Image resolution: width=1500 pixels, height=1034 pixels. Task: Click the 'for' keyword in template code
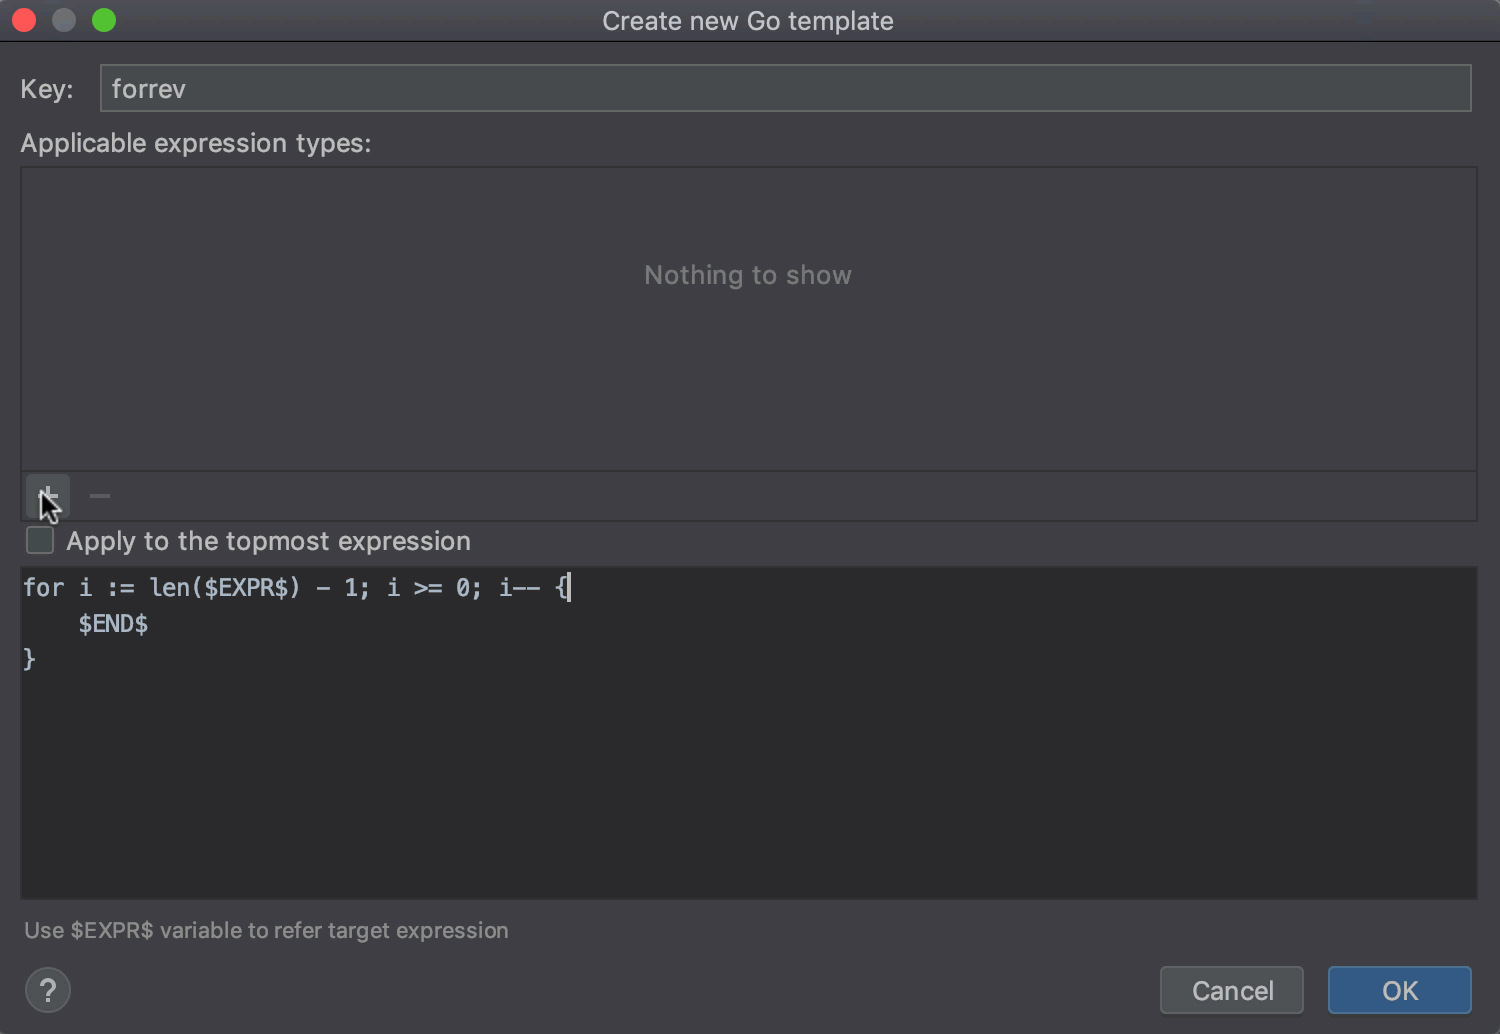point(43,588)
